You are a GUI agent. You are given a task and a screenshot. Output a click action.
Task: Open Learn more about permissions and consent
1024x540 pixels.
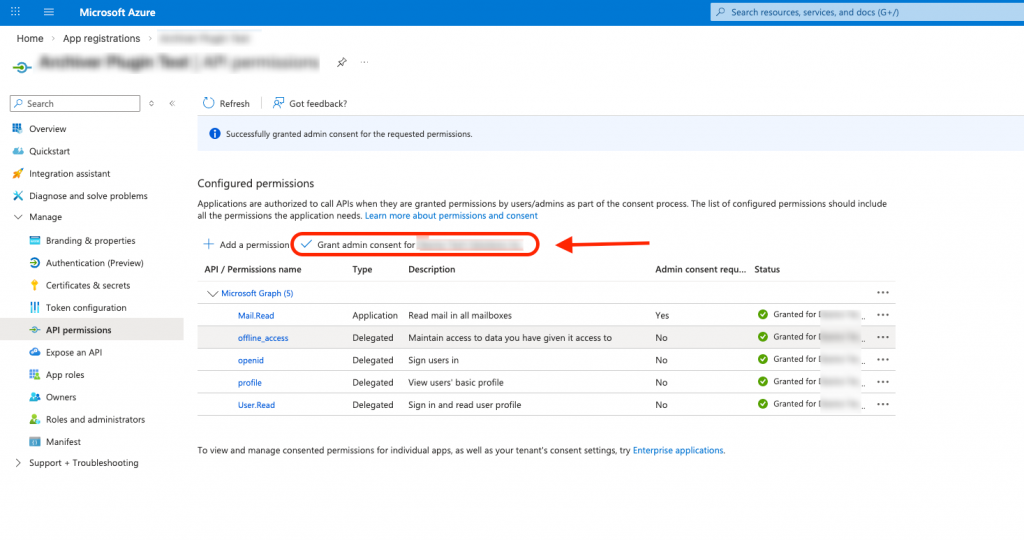451,215
